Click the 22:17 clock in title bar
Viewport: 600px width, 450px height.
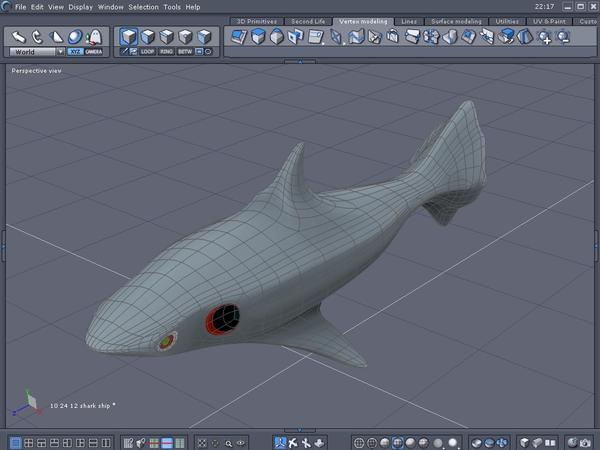click(x=544, y=7)
